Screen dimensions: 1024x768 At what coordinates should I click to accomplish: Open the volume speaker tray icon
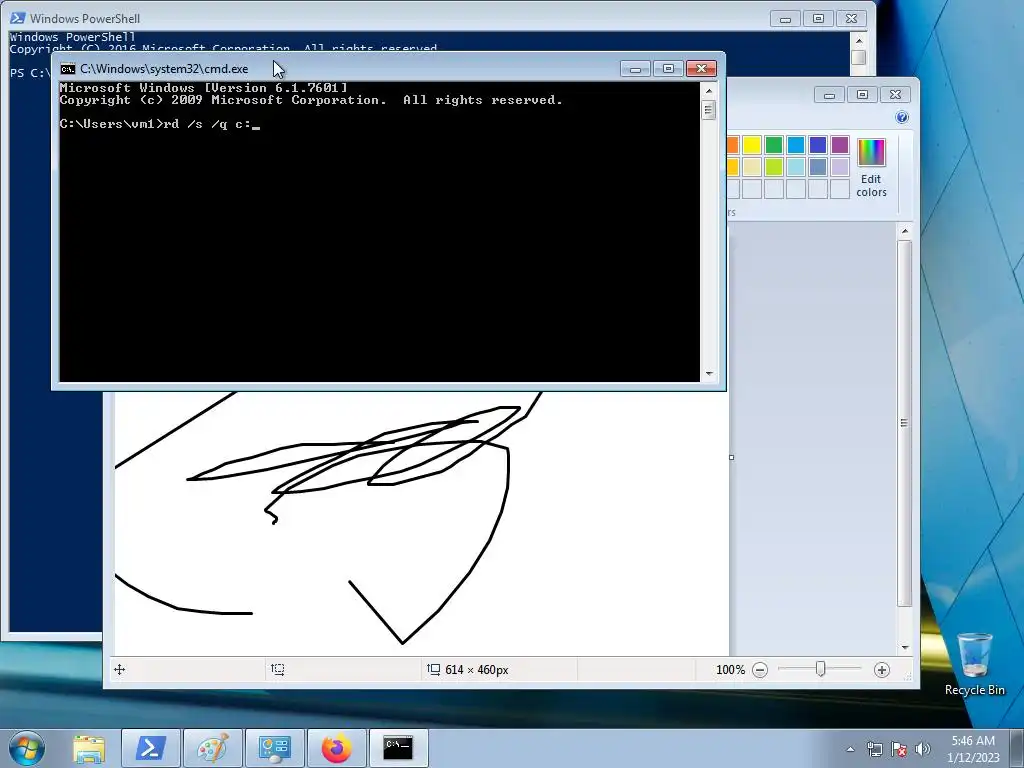coord(923,749)
